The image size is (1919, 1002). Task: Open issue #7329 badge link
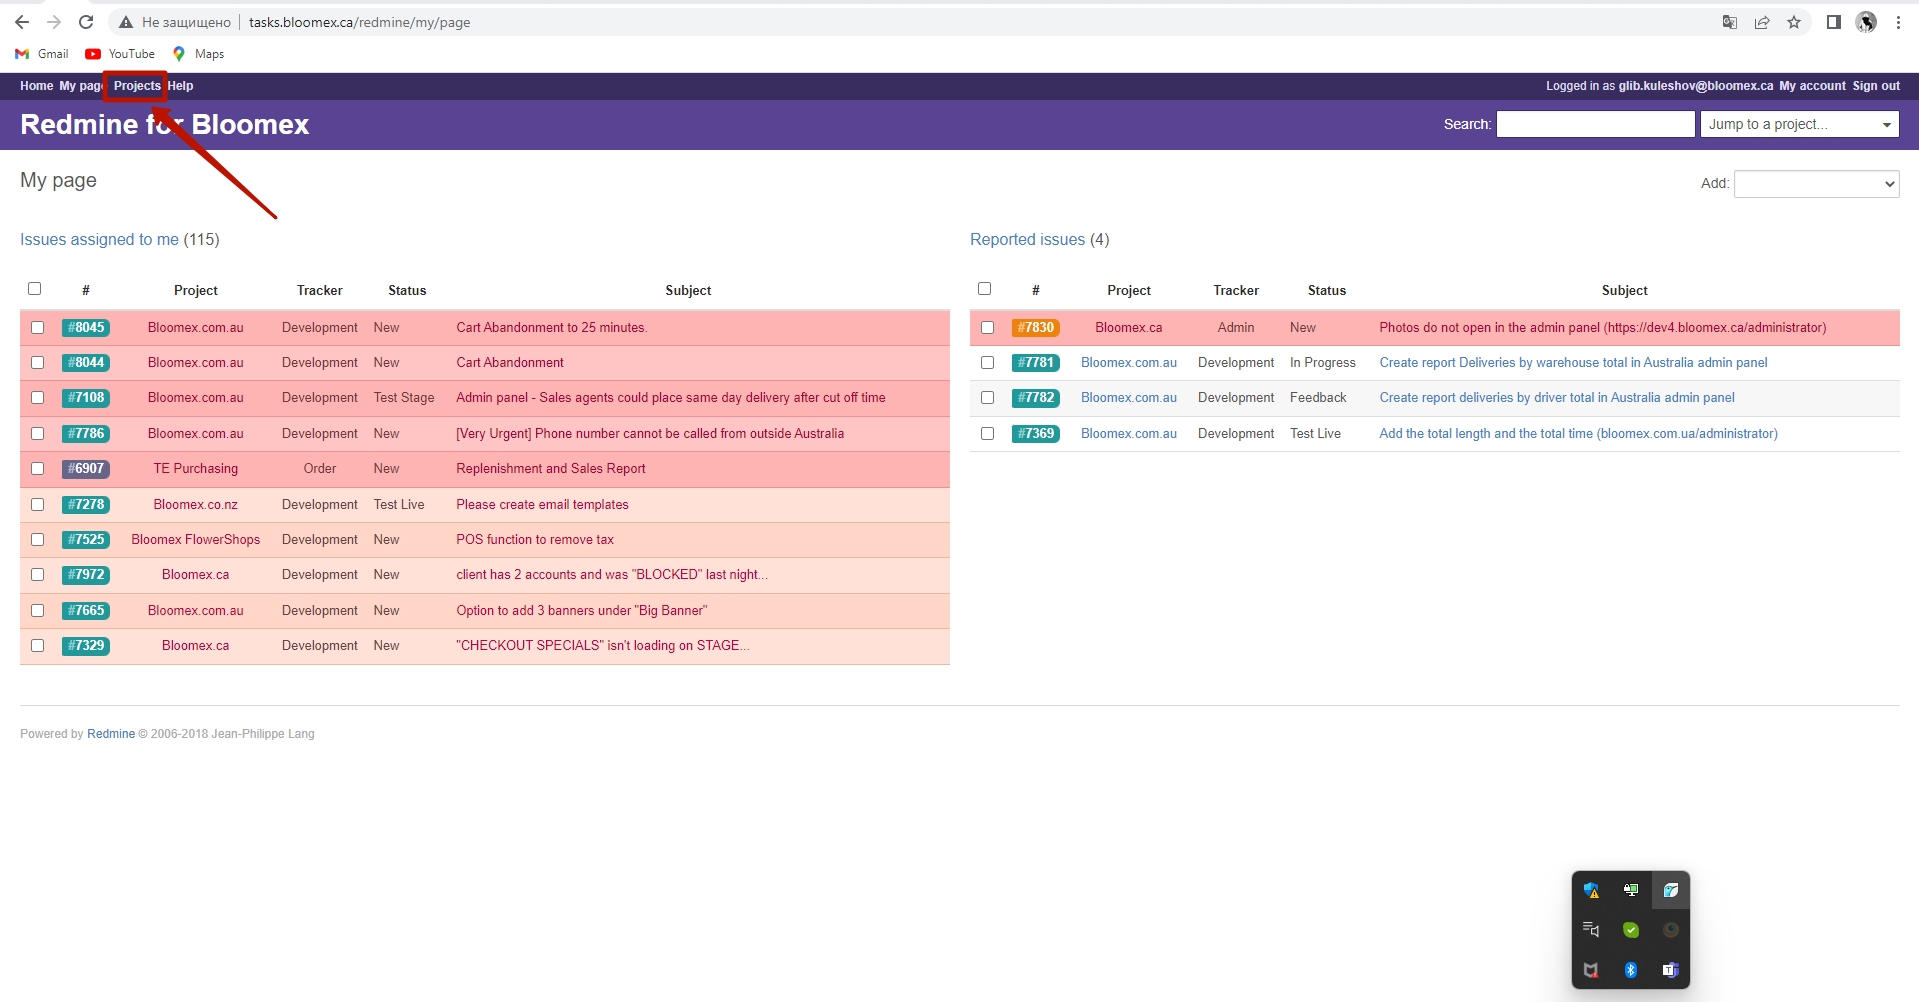86,645
